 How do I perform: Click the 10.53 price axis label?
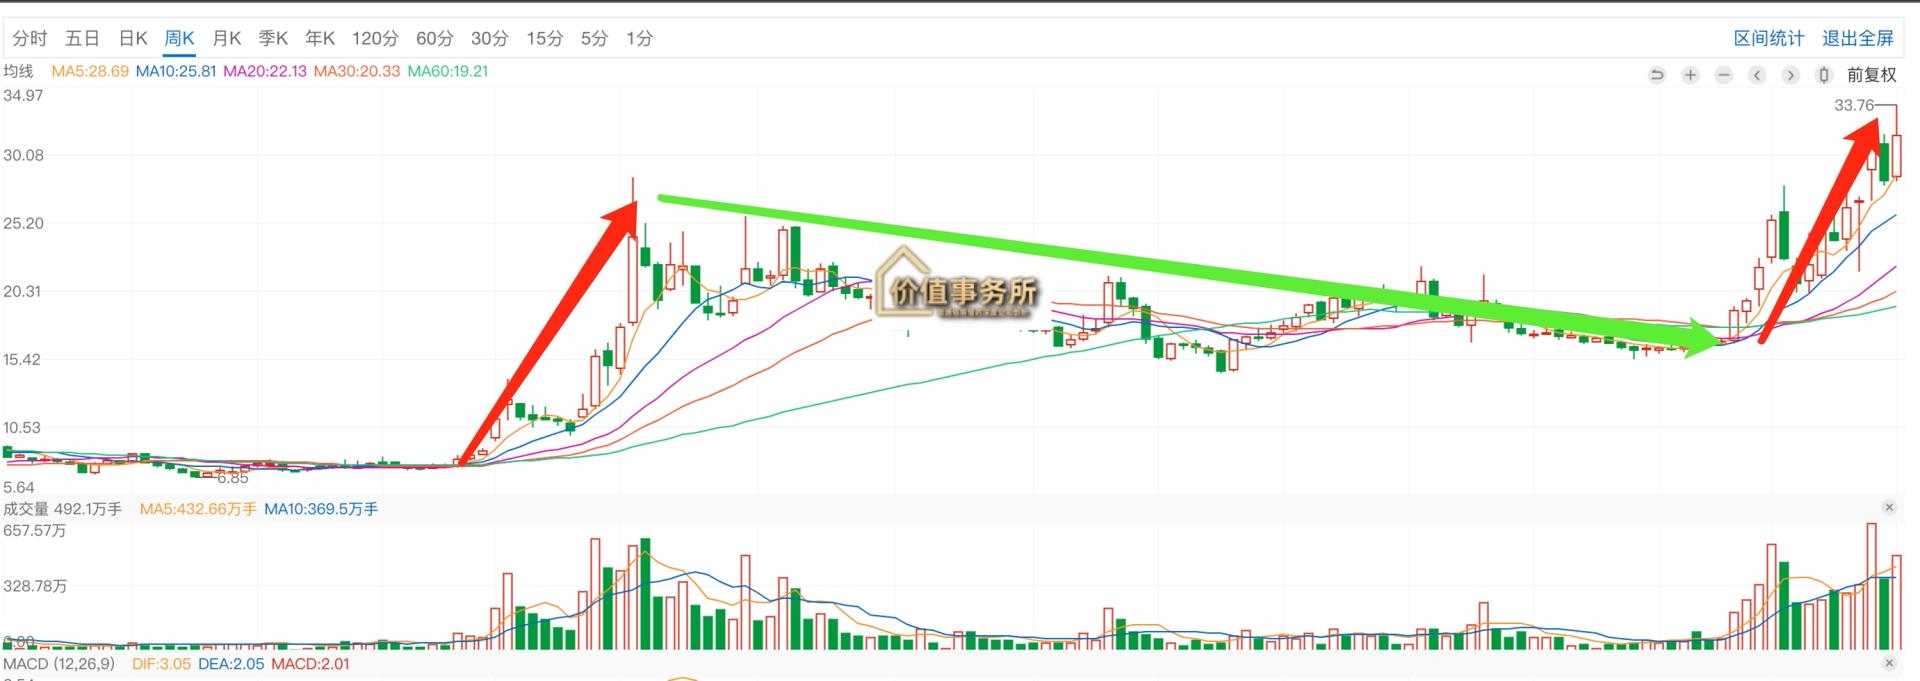pyautogui.click(x=22, y=427)
